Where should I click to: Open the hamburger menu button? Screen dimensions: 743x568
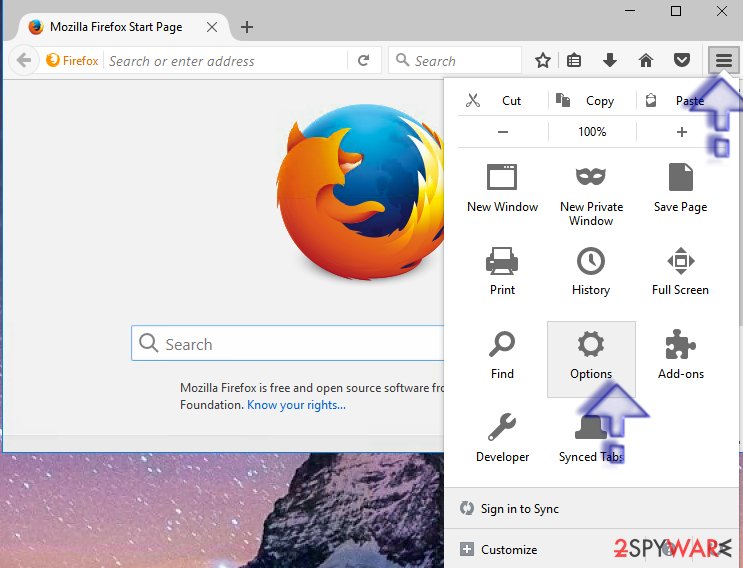click(724, 60)
